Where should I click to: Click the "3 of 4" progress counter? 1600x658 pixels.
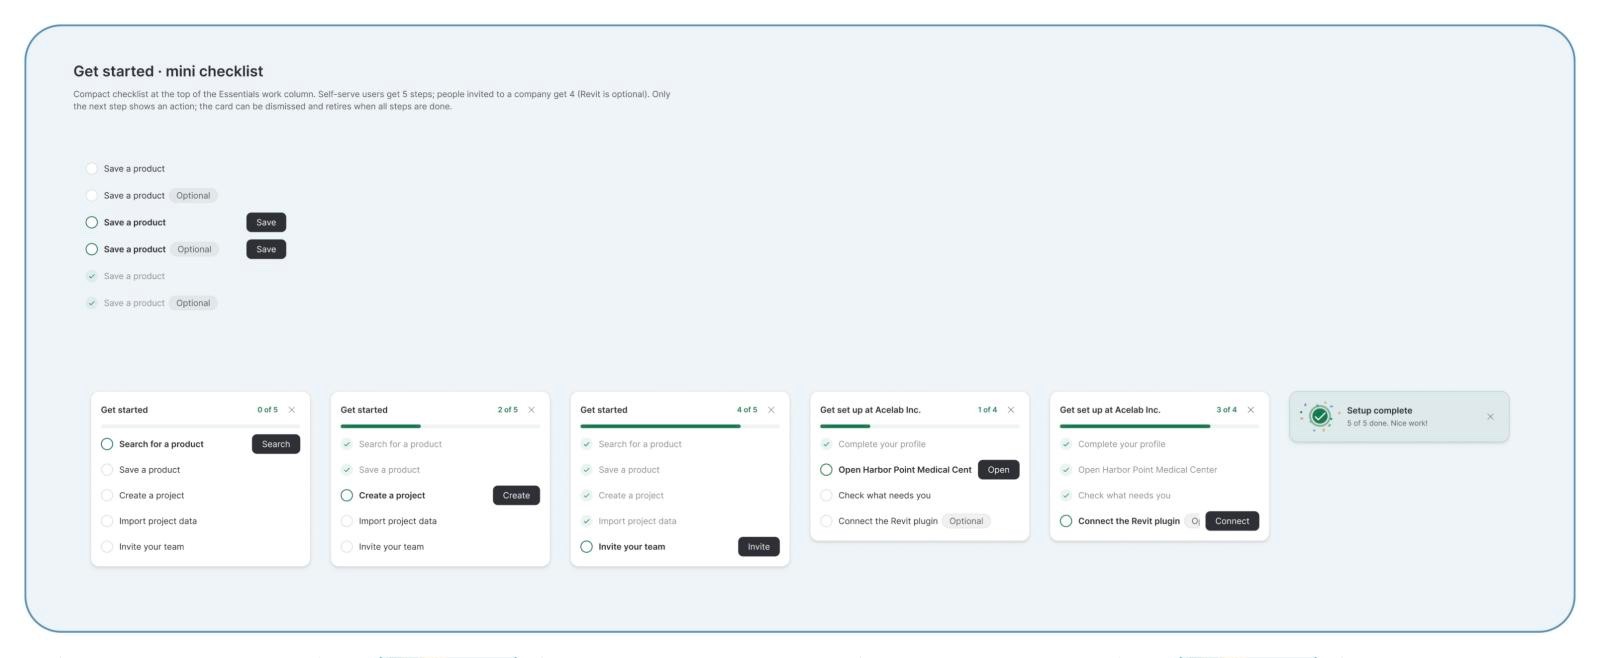[x=1227, y=410]
